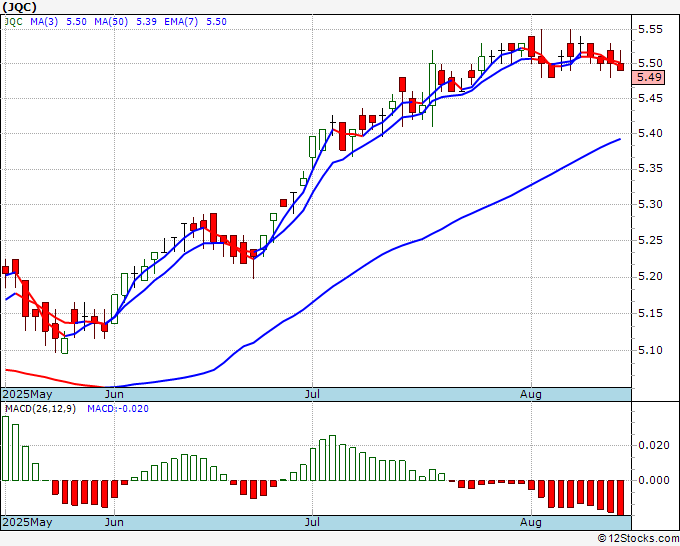Click the 5.40 price axis label

pos(650,134)
